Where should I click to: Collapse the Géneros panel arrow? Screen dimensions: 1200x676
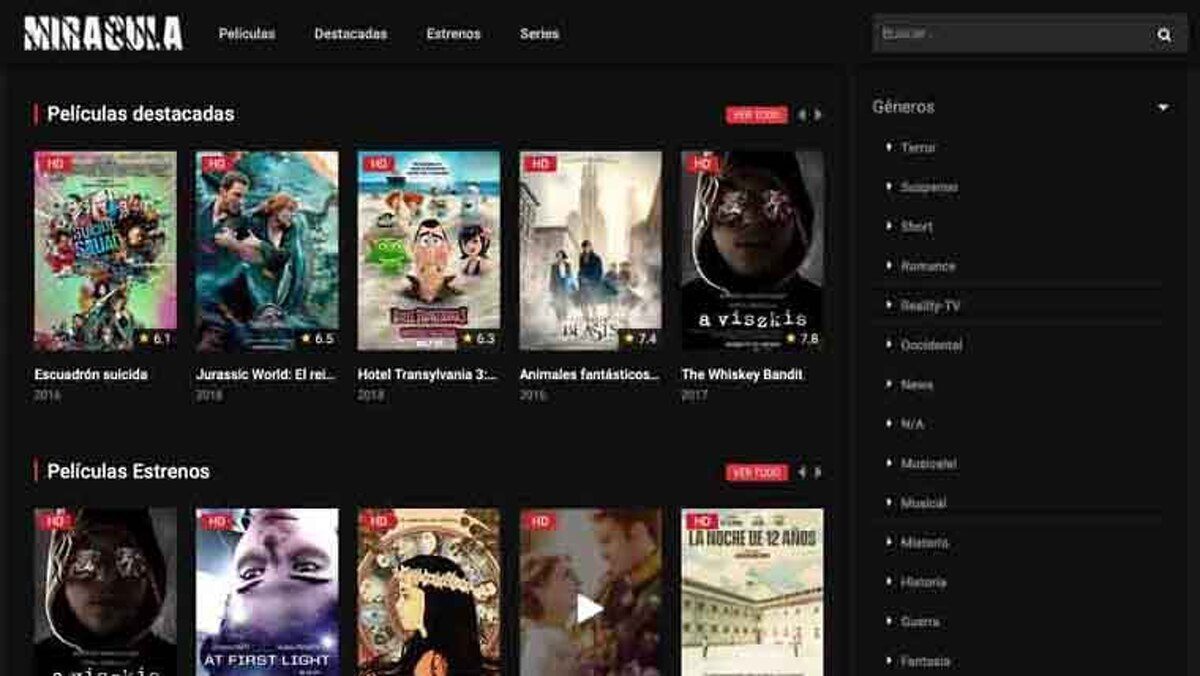[1163, 107]
